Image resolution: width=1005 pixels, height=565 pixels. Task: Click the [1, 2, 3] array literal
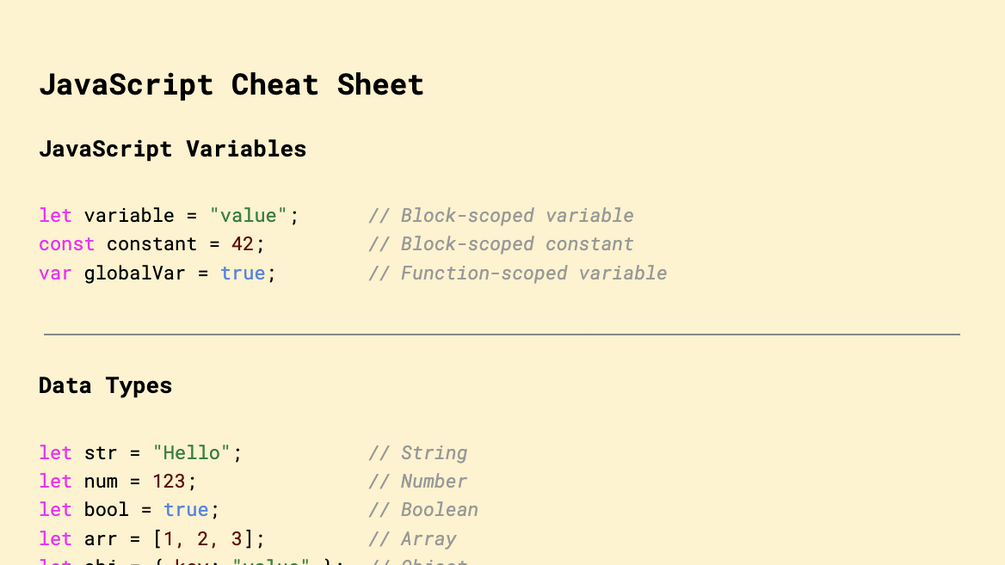click(203, 539)
